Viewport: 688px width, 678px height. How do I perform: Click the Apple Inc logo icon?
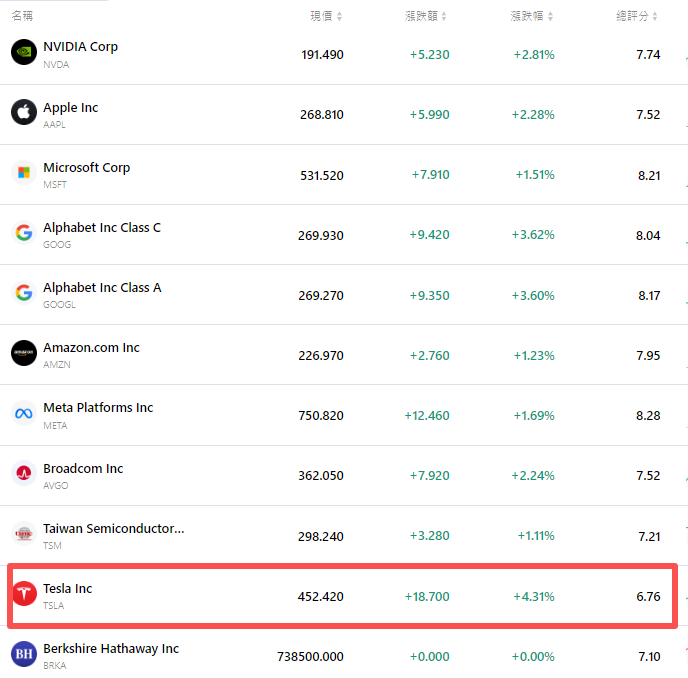click(24, 112)
